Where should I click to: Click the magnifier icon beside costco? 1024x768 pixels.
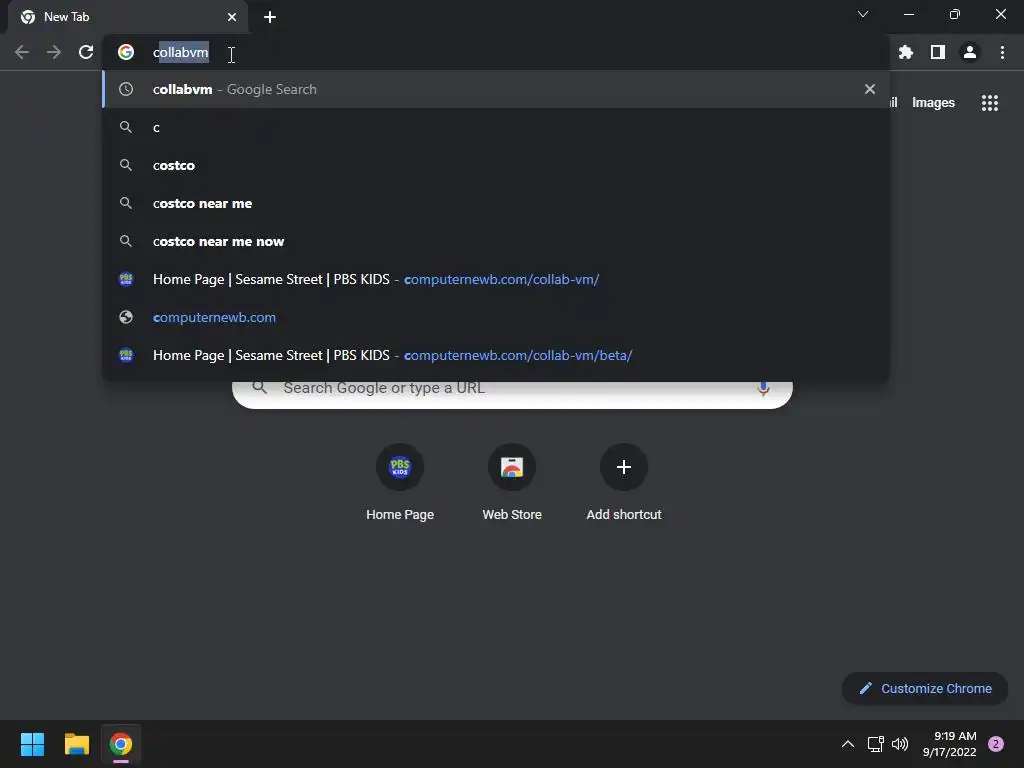click(125, 165)
